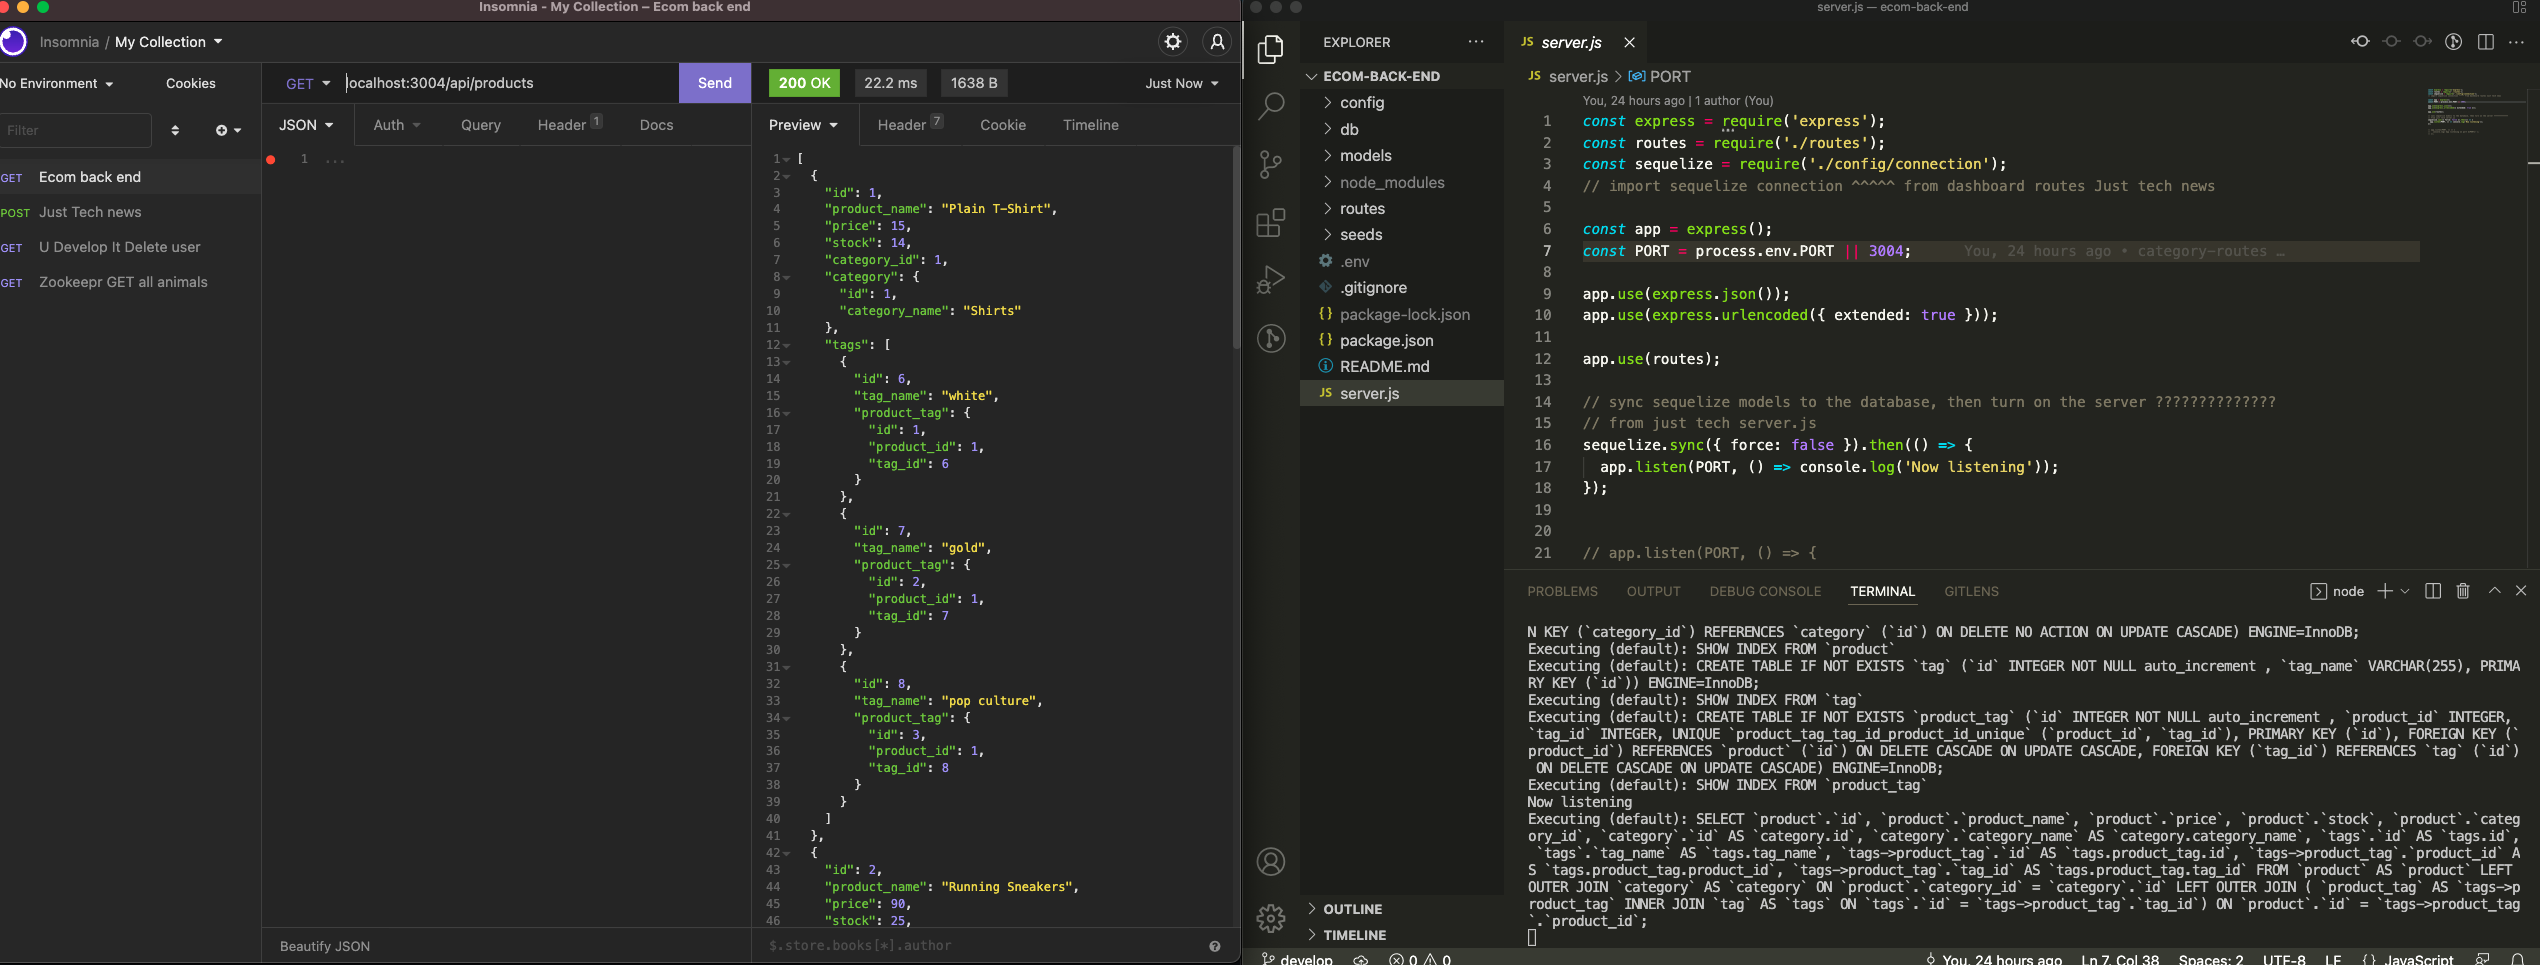
Task: Open GET method dropdown
Action: 307,83
